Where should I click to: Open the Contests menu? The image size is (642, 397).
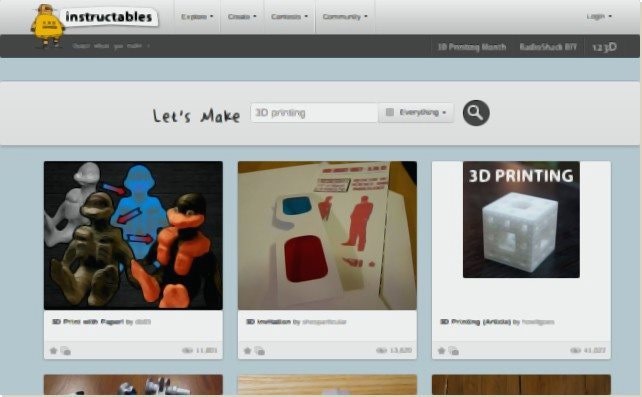pyautogui.click(x=289, y=17)
